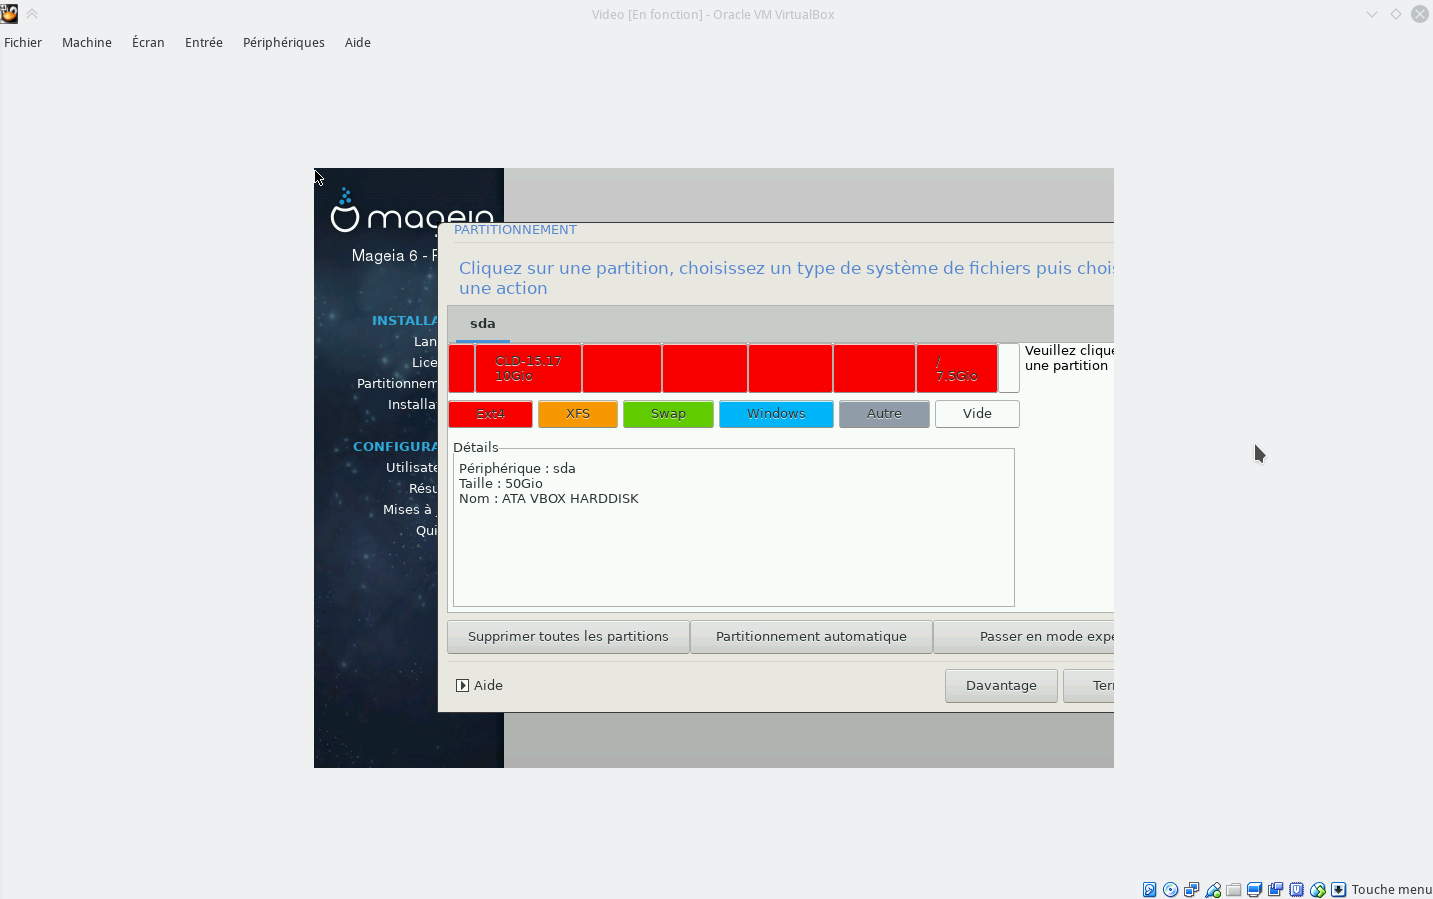This screenshot has width=1433, height=899.
Task: Open the VirtualBox window menu icon
Action: coord(9,14)
